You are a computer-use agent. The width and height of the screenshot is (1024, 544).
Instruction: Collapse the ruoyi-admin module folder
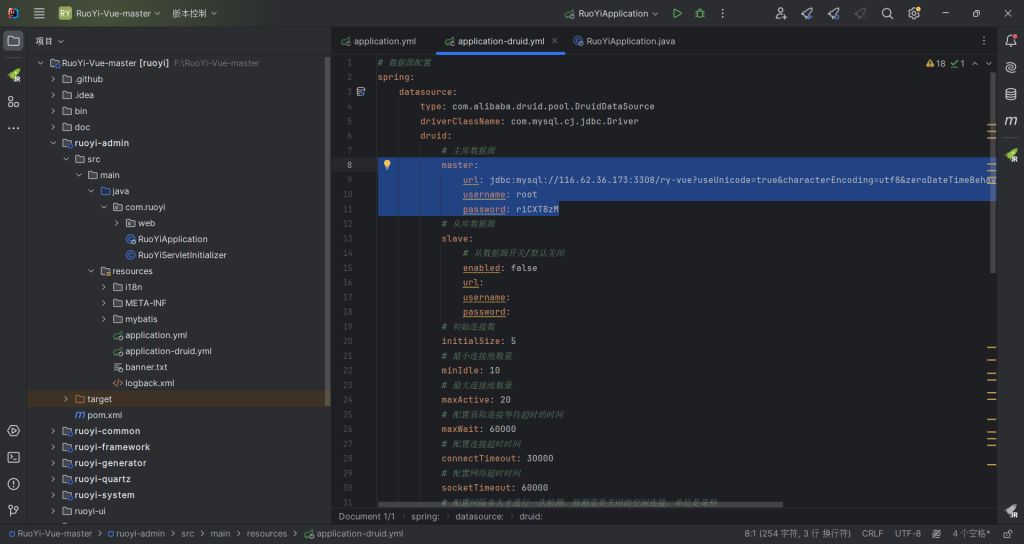(54, 143)
